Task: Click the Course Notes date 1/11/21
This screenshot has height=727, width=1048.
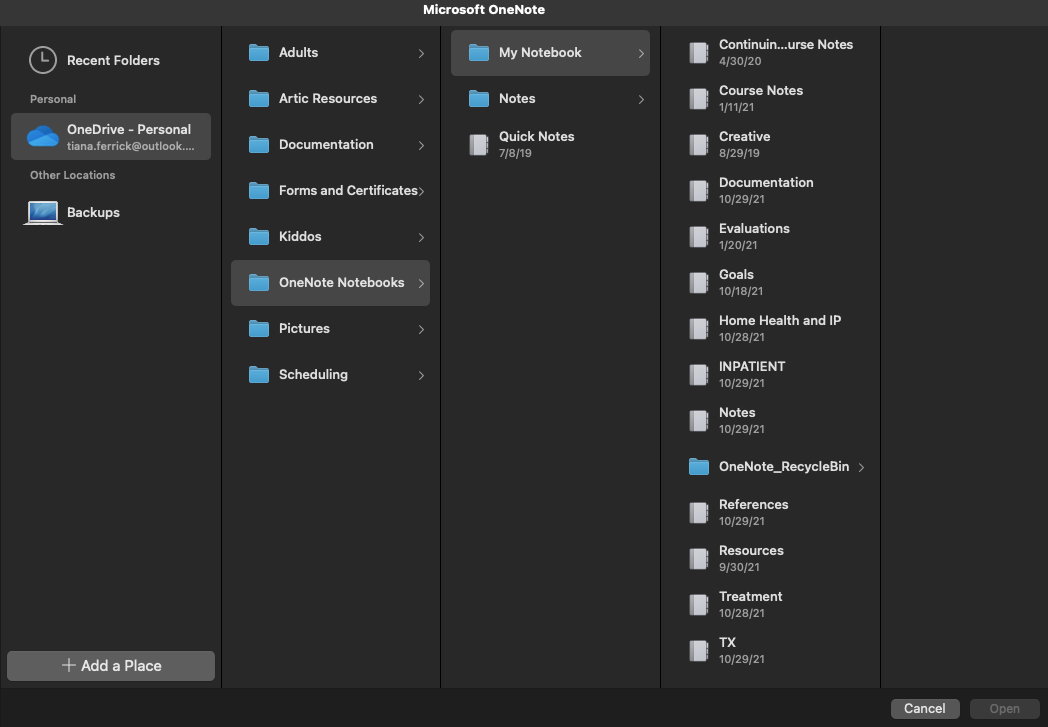Action: 737,107
